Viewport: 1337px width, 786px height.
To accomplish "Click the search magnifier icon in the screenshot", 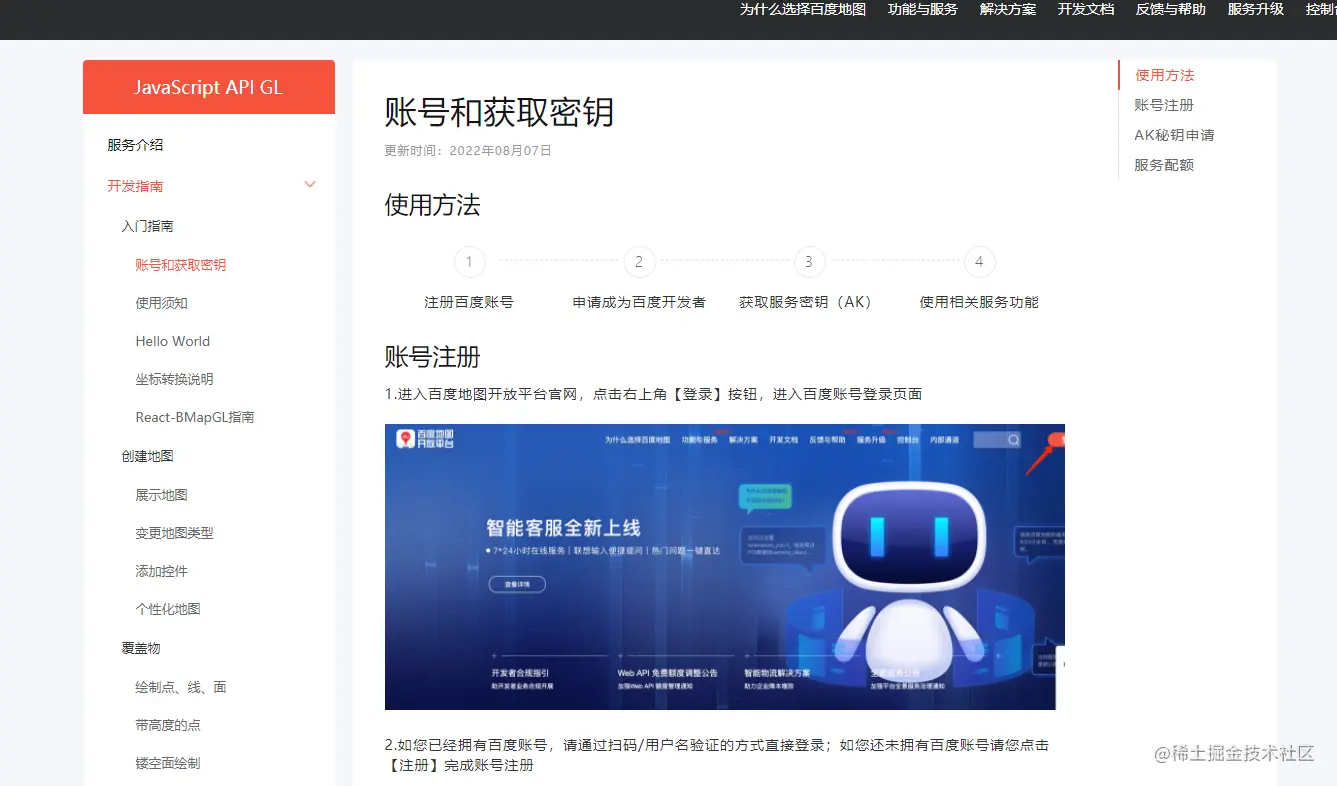I will point(1012,439).
